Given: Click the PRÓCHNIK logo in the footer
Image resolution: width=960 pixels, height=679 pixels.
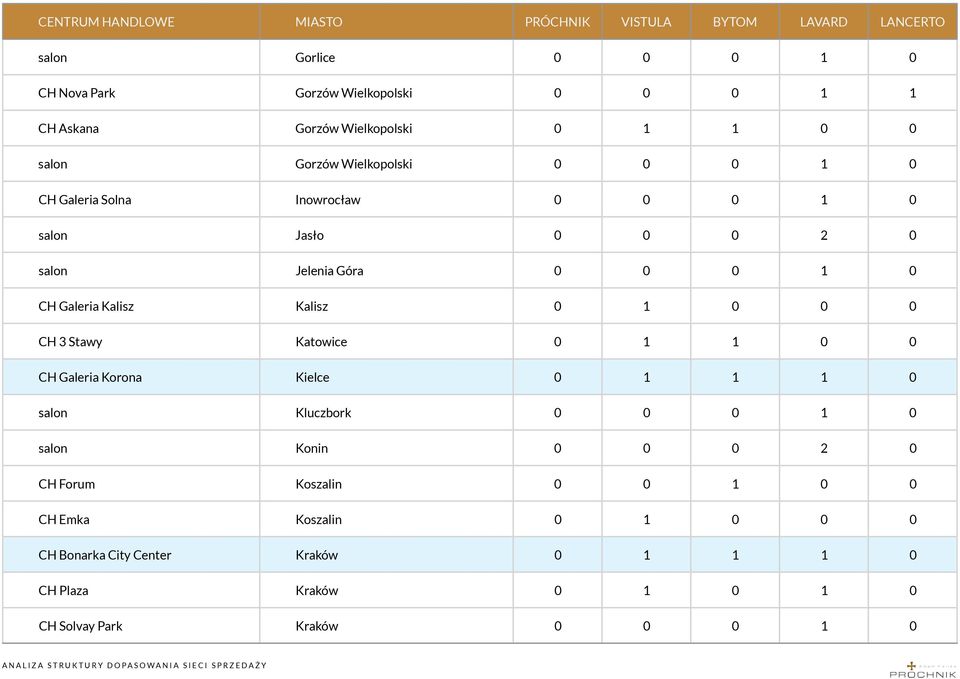Looking at the screenshot, I should [922, 669].
